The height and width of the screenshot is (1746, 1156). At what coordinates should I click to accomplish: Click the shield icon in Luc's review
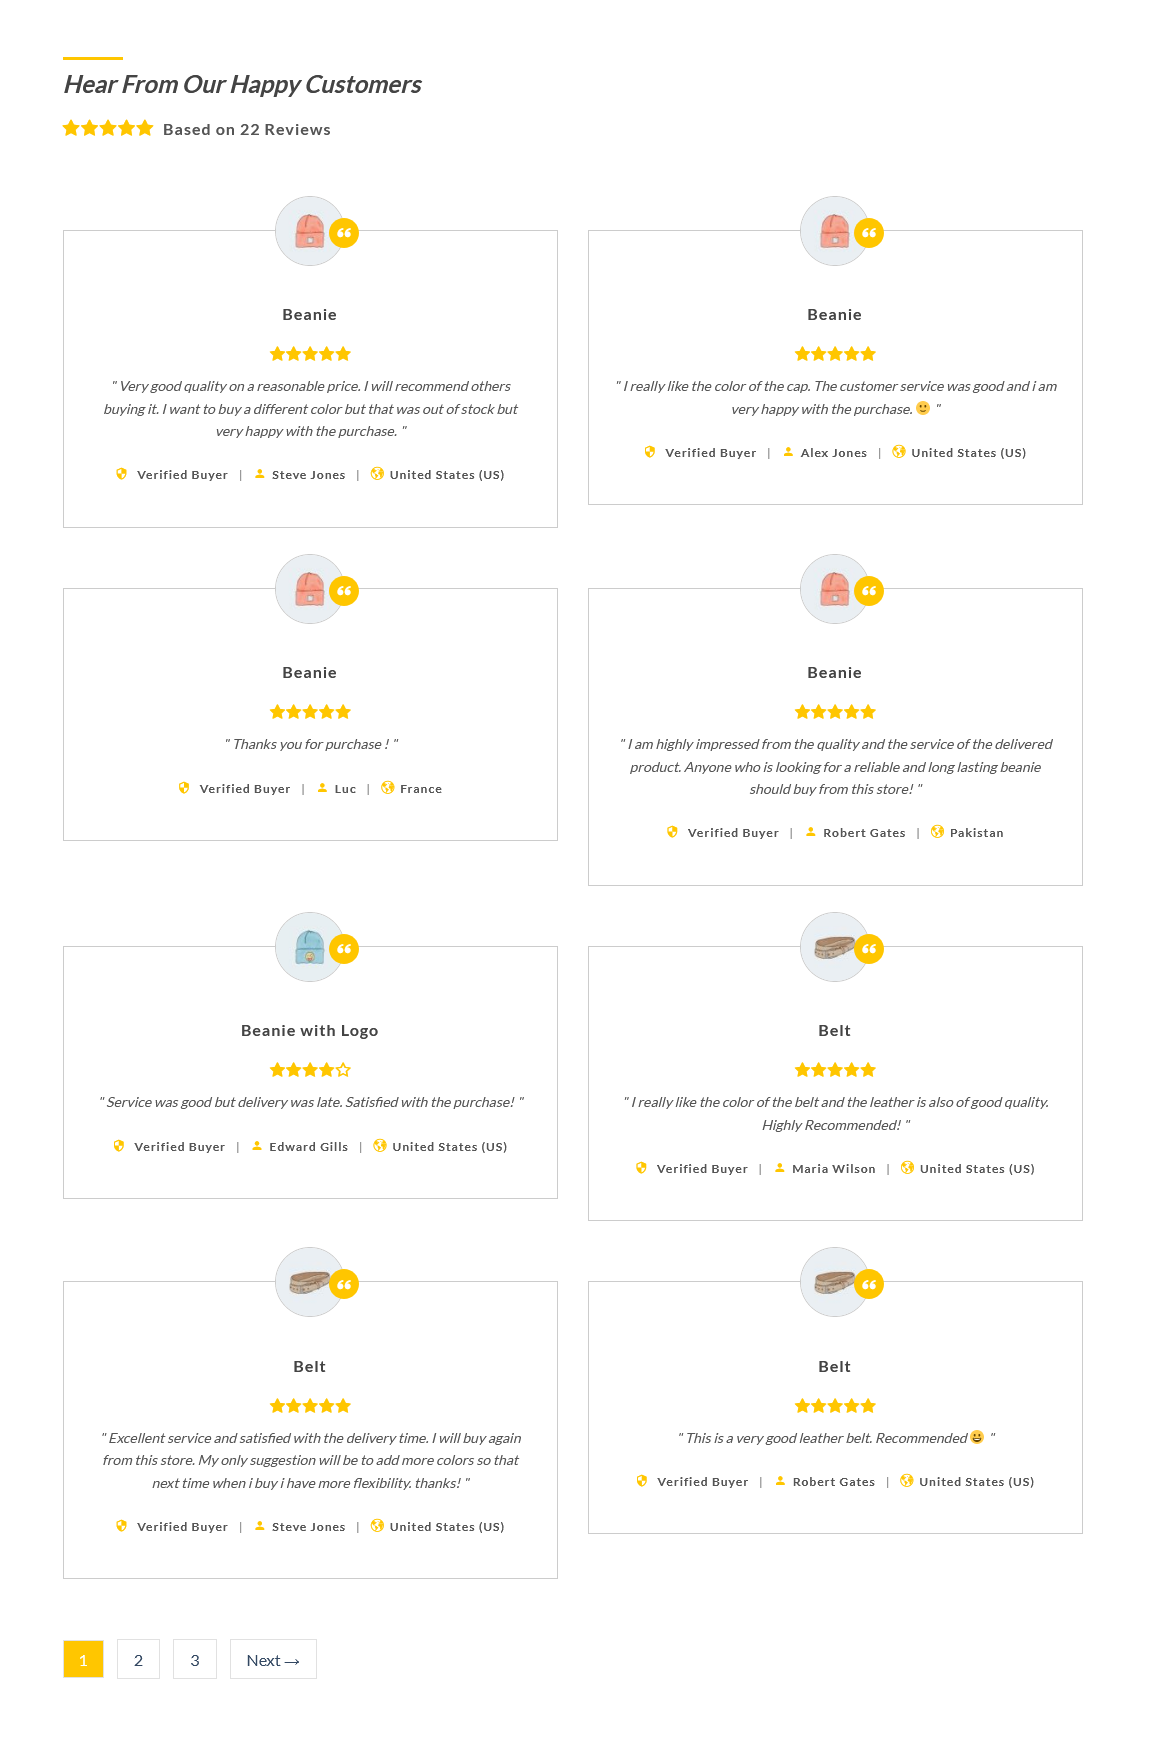tap(184, 788)
